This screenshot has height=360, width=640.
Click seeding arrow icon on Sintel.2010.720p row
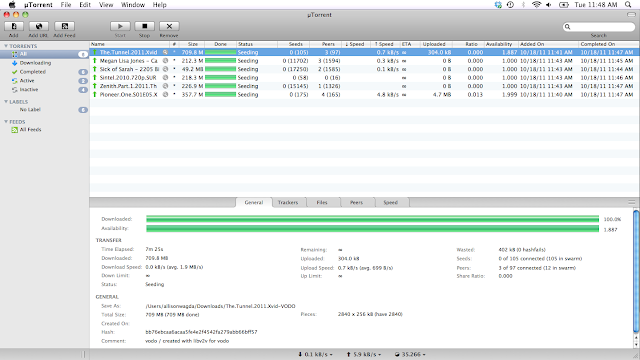95,78
